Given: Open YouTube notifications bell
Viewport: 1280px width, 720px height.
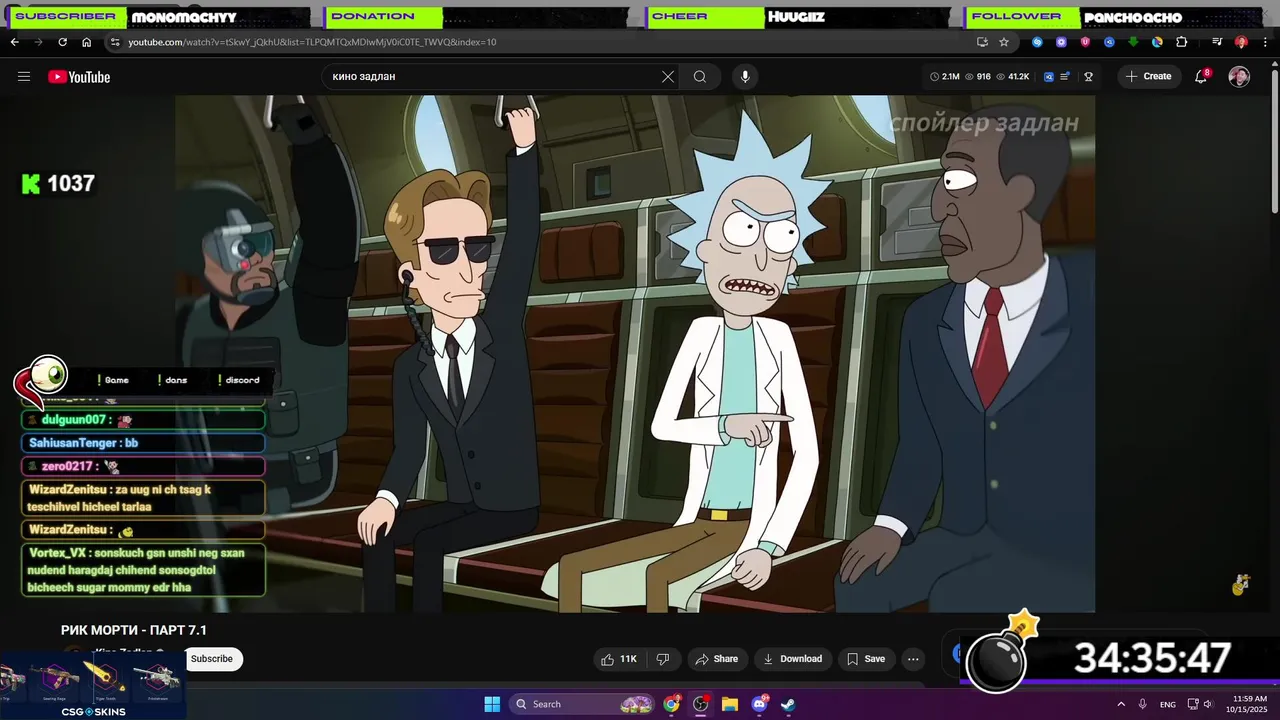Looking at the screenshot, I should (1202, 77).
